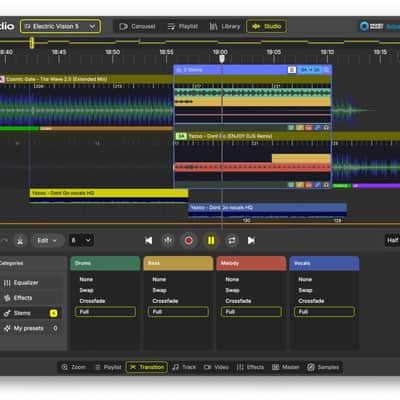Click the record button in the transport bar
The image size is (400, 400).
point(189,240)
